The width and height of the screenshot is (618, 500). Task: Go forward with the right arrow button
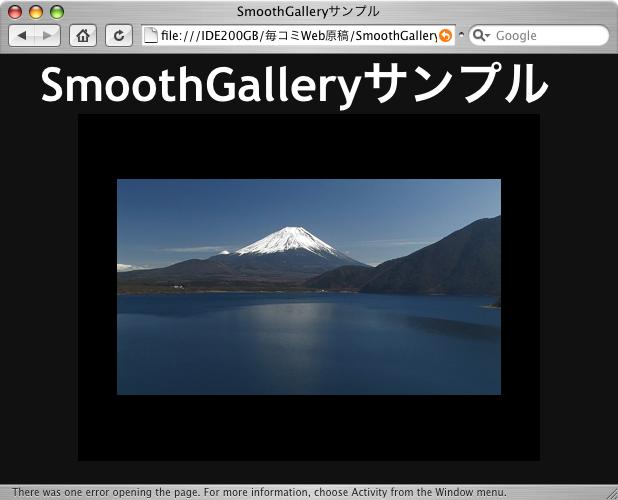[x=47, y=36]
